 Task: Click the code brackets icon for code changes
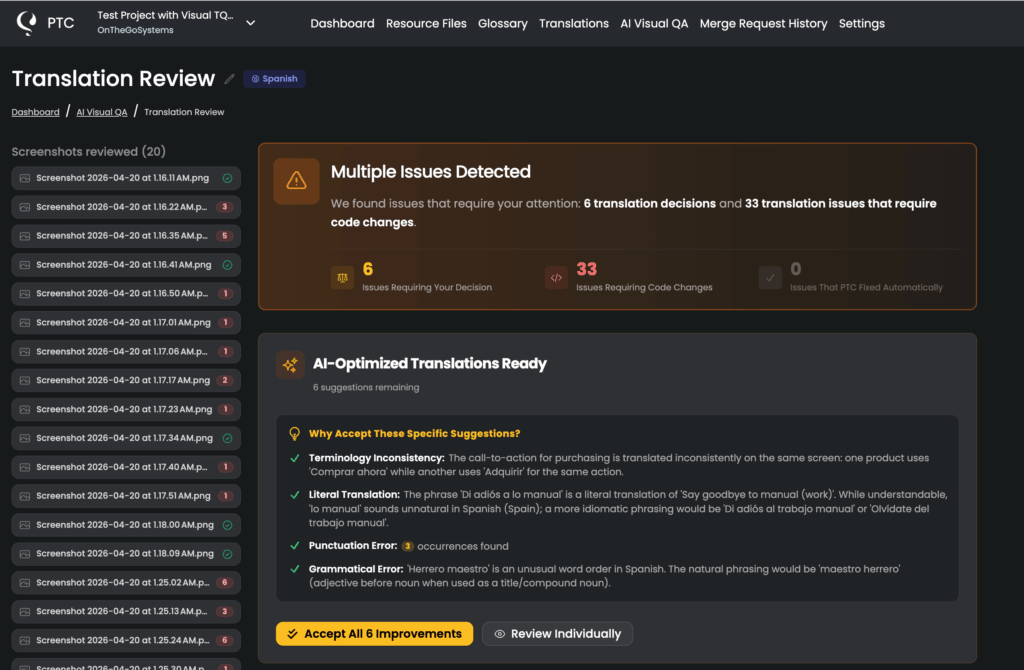click(556, 278)
